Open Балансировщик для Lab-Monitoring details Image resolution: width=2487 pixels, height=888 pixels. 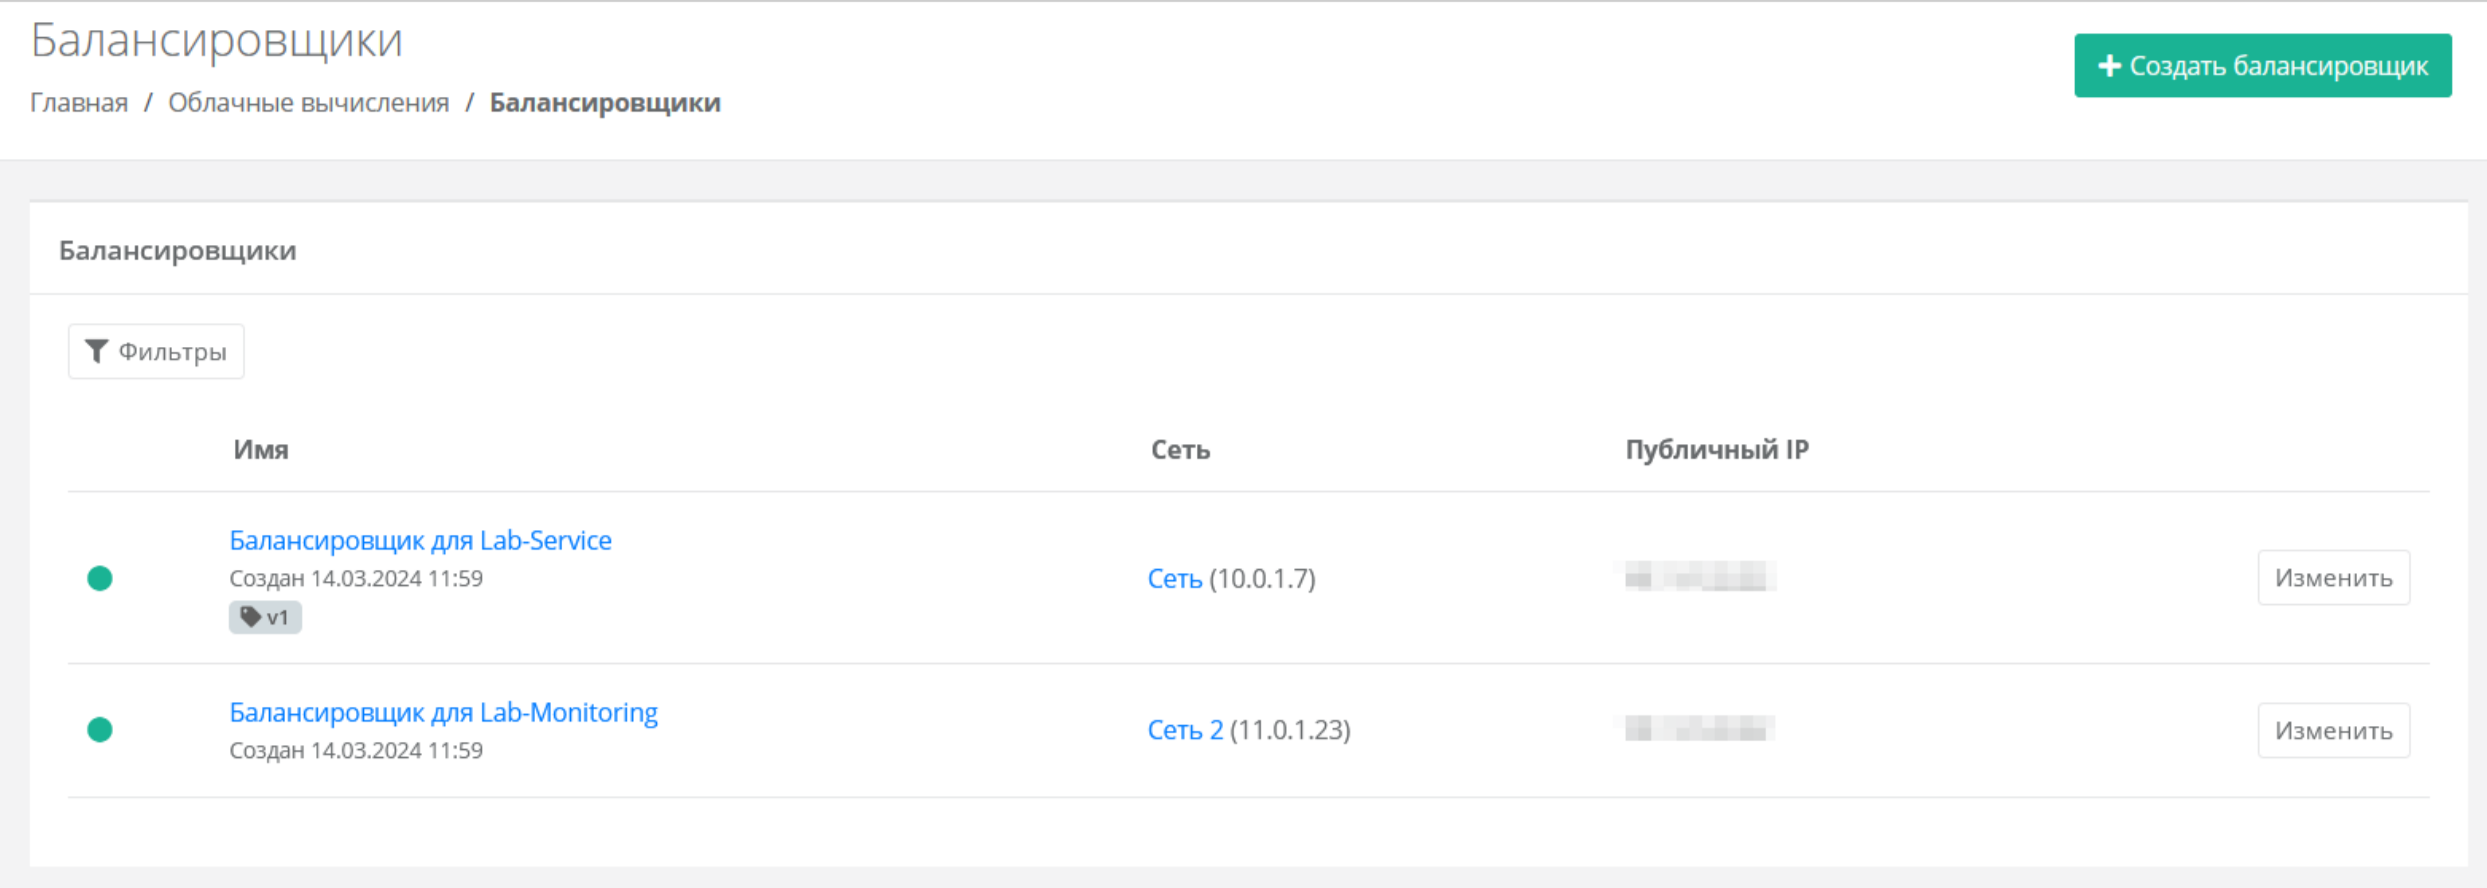click(x=443, y=712)
